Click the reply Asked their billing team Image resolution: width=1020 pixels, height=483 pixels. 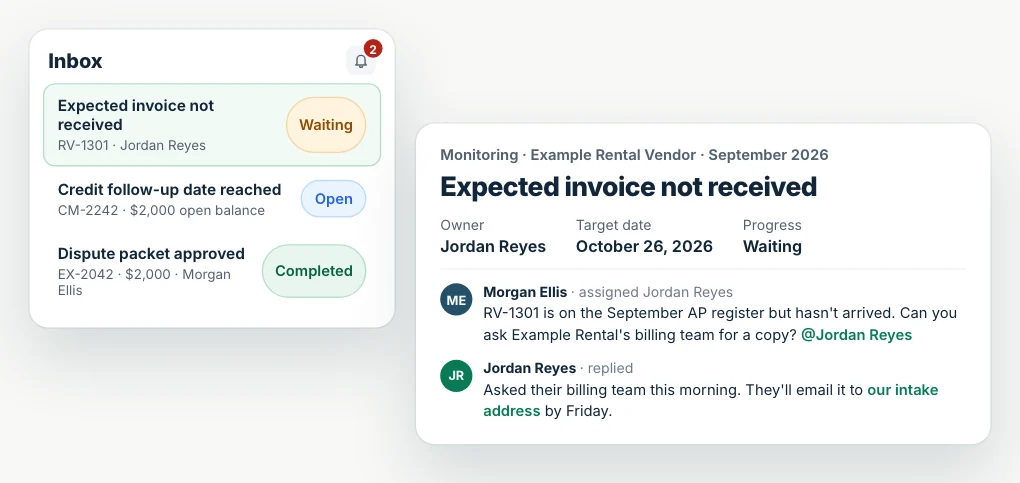pyautogui.click(x=711, y=400)
